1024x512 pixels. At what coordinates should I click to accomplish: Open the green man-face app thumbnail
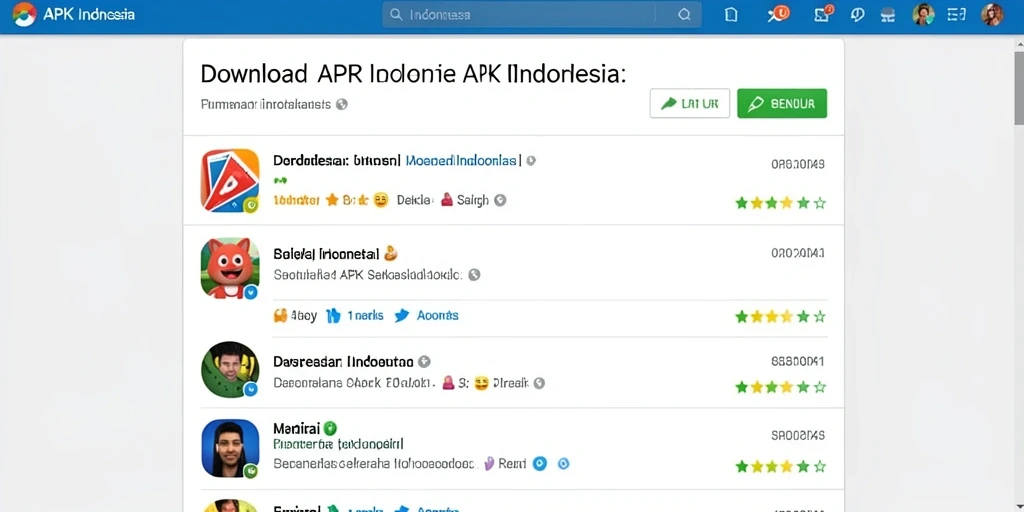click(x=230, y=370)
